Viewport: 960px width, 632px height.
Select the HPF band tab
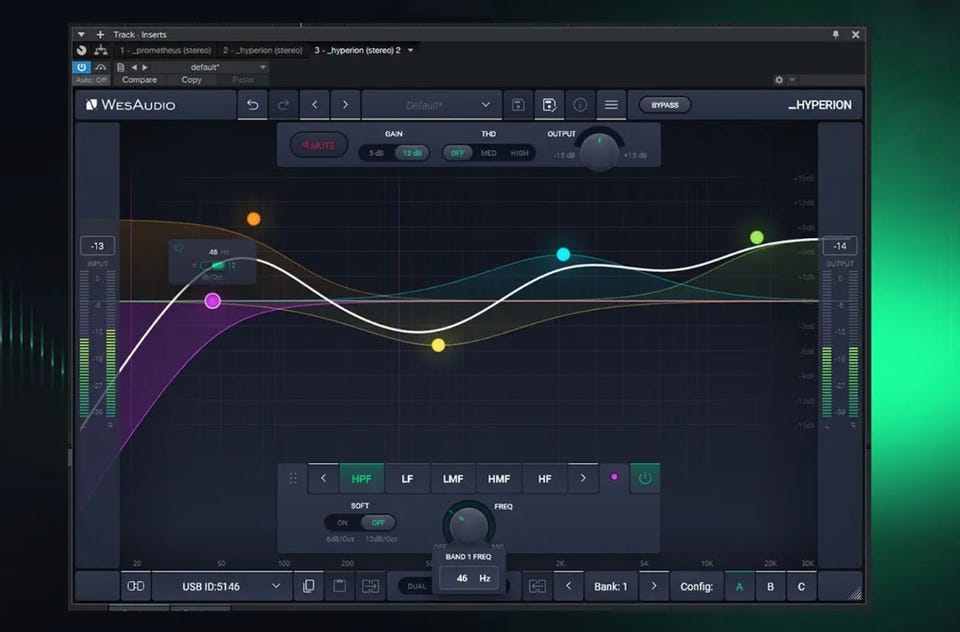(361, 478)
